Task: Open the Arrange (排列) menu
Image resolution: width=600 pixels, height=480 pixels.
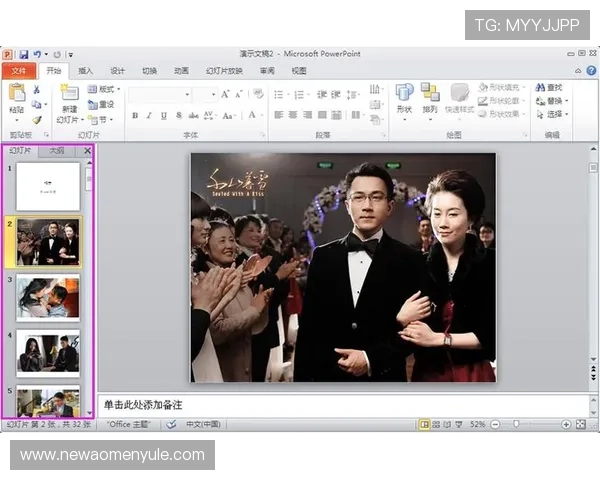Action: pyautogui.click(x=430, y=101)
